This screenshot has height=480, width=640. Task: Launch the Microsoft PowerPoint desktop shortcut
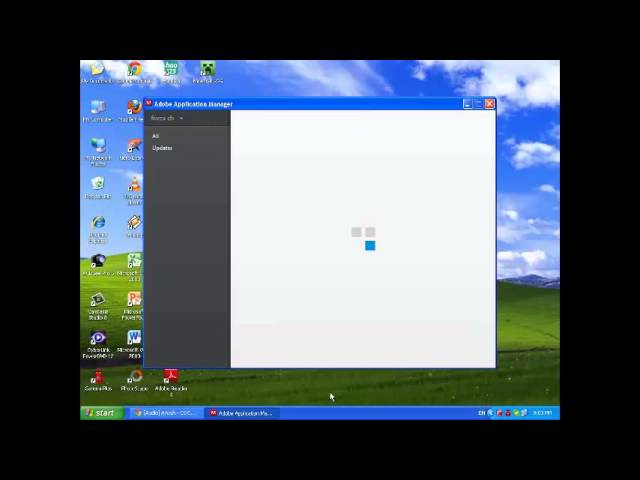click(x=133, y=306)
